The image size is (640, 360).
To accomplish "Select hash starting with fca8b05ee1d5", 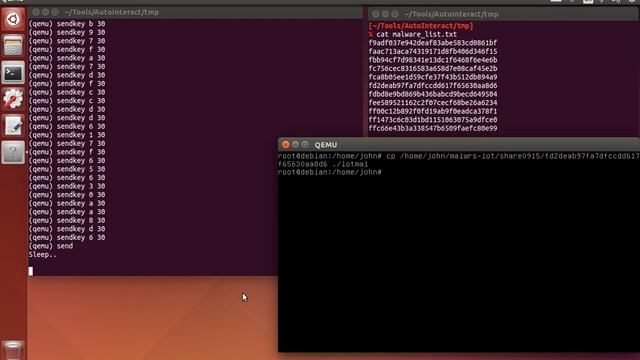I will [433, 77].
